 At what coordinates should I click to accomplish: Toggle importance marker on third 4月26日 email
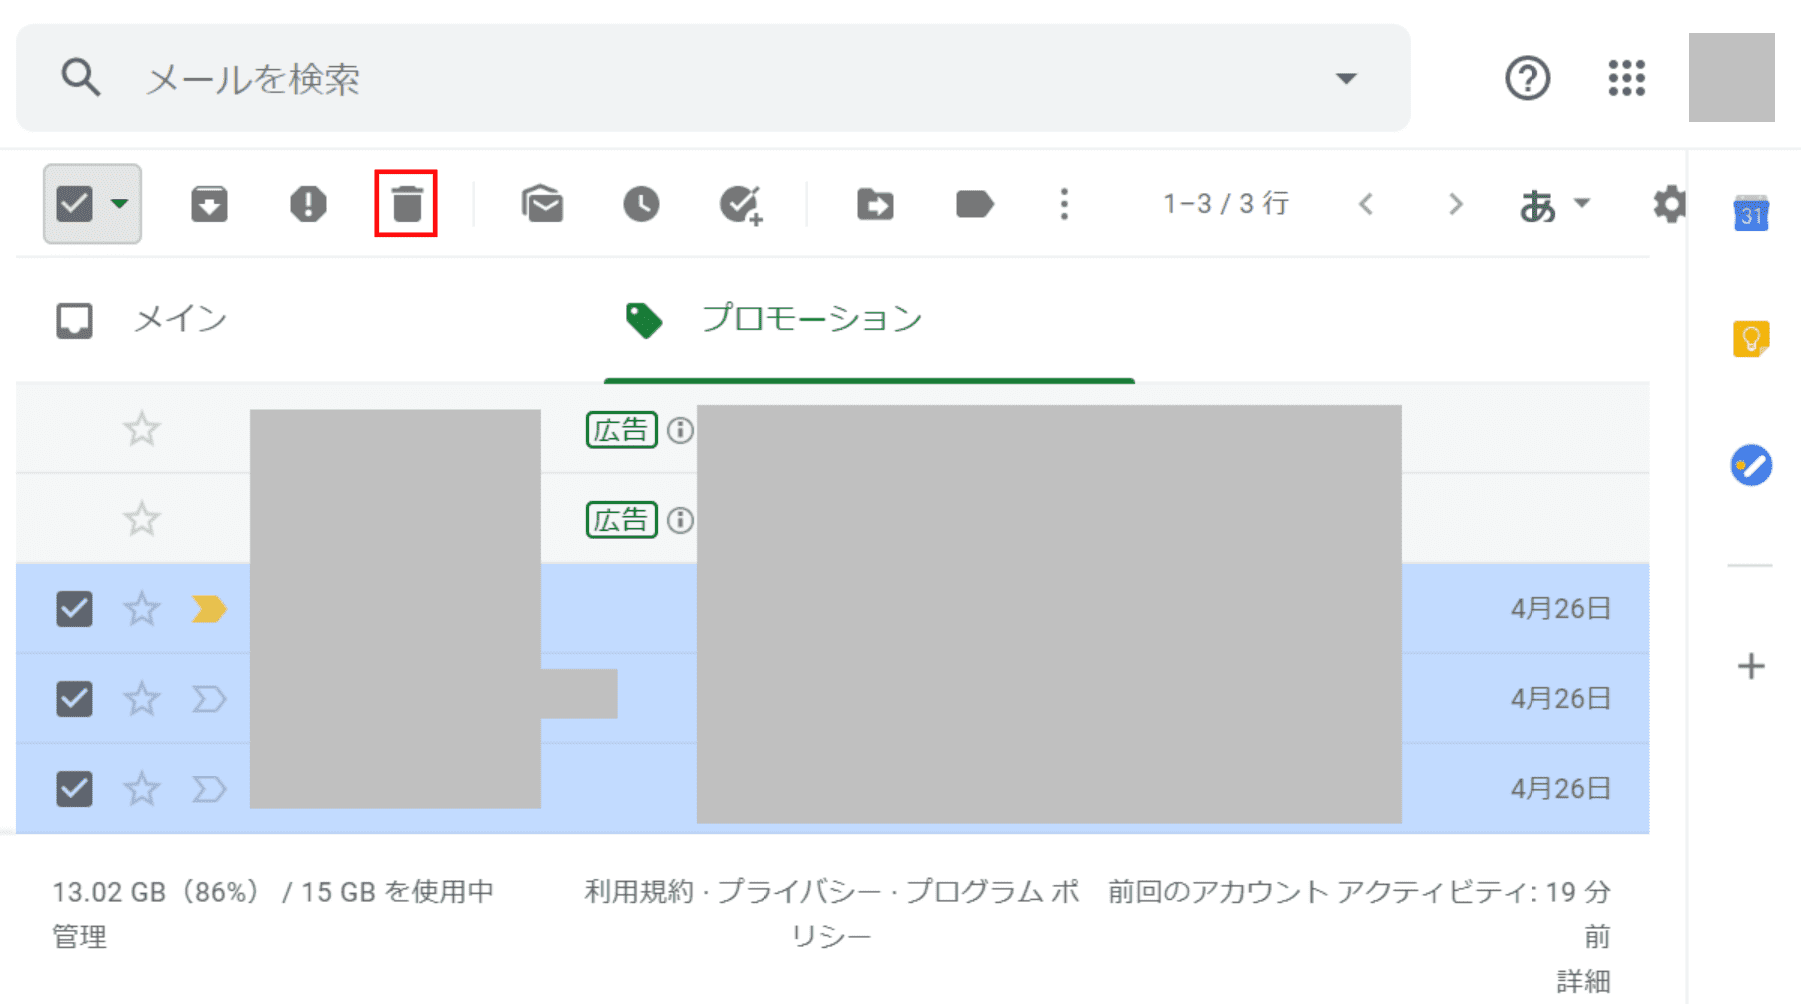[209, 789]
